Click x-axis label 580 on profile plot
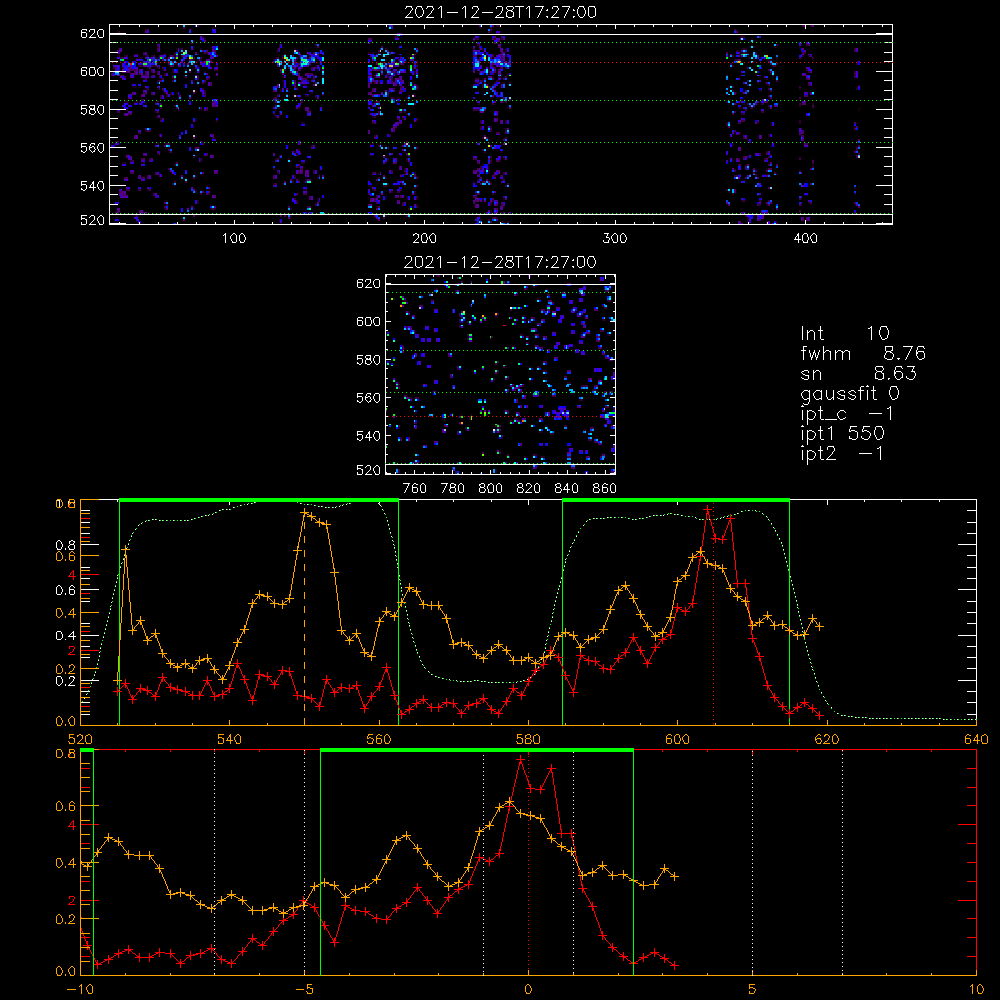1000x1000 pixels. 528,739
